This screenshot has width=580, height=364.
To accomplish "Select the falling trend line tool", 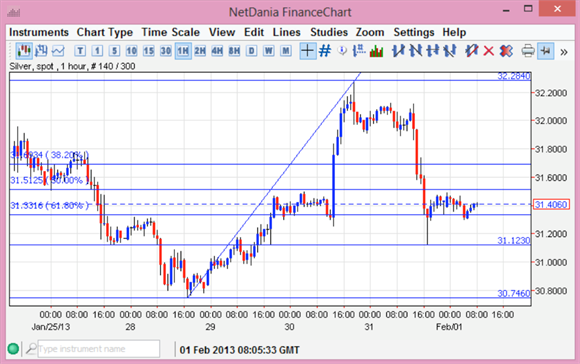I will click(415, 51).
